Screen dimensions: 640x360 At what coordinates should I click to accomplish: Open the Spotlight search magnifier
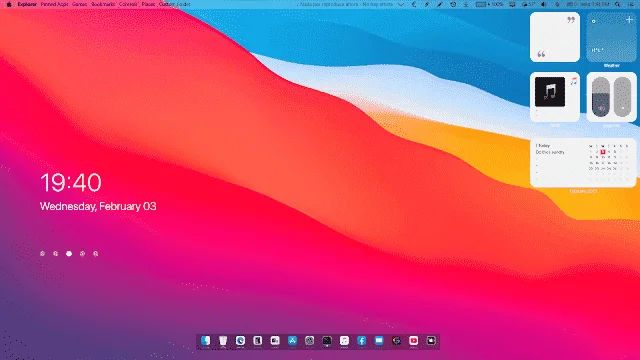click(618, 4)
